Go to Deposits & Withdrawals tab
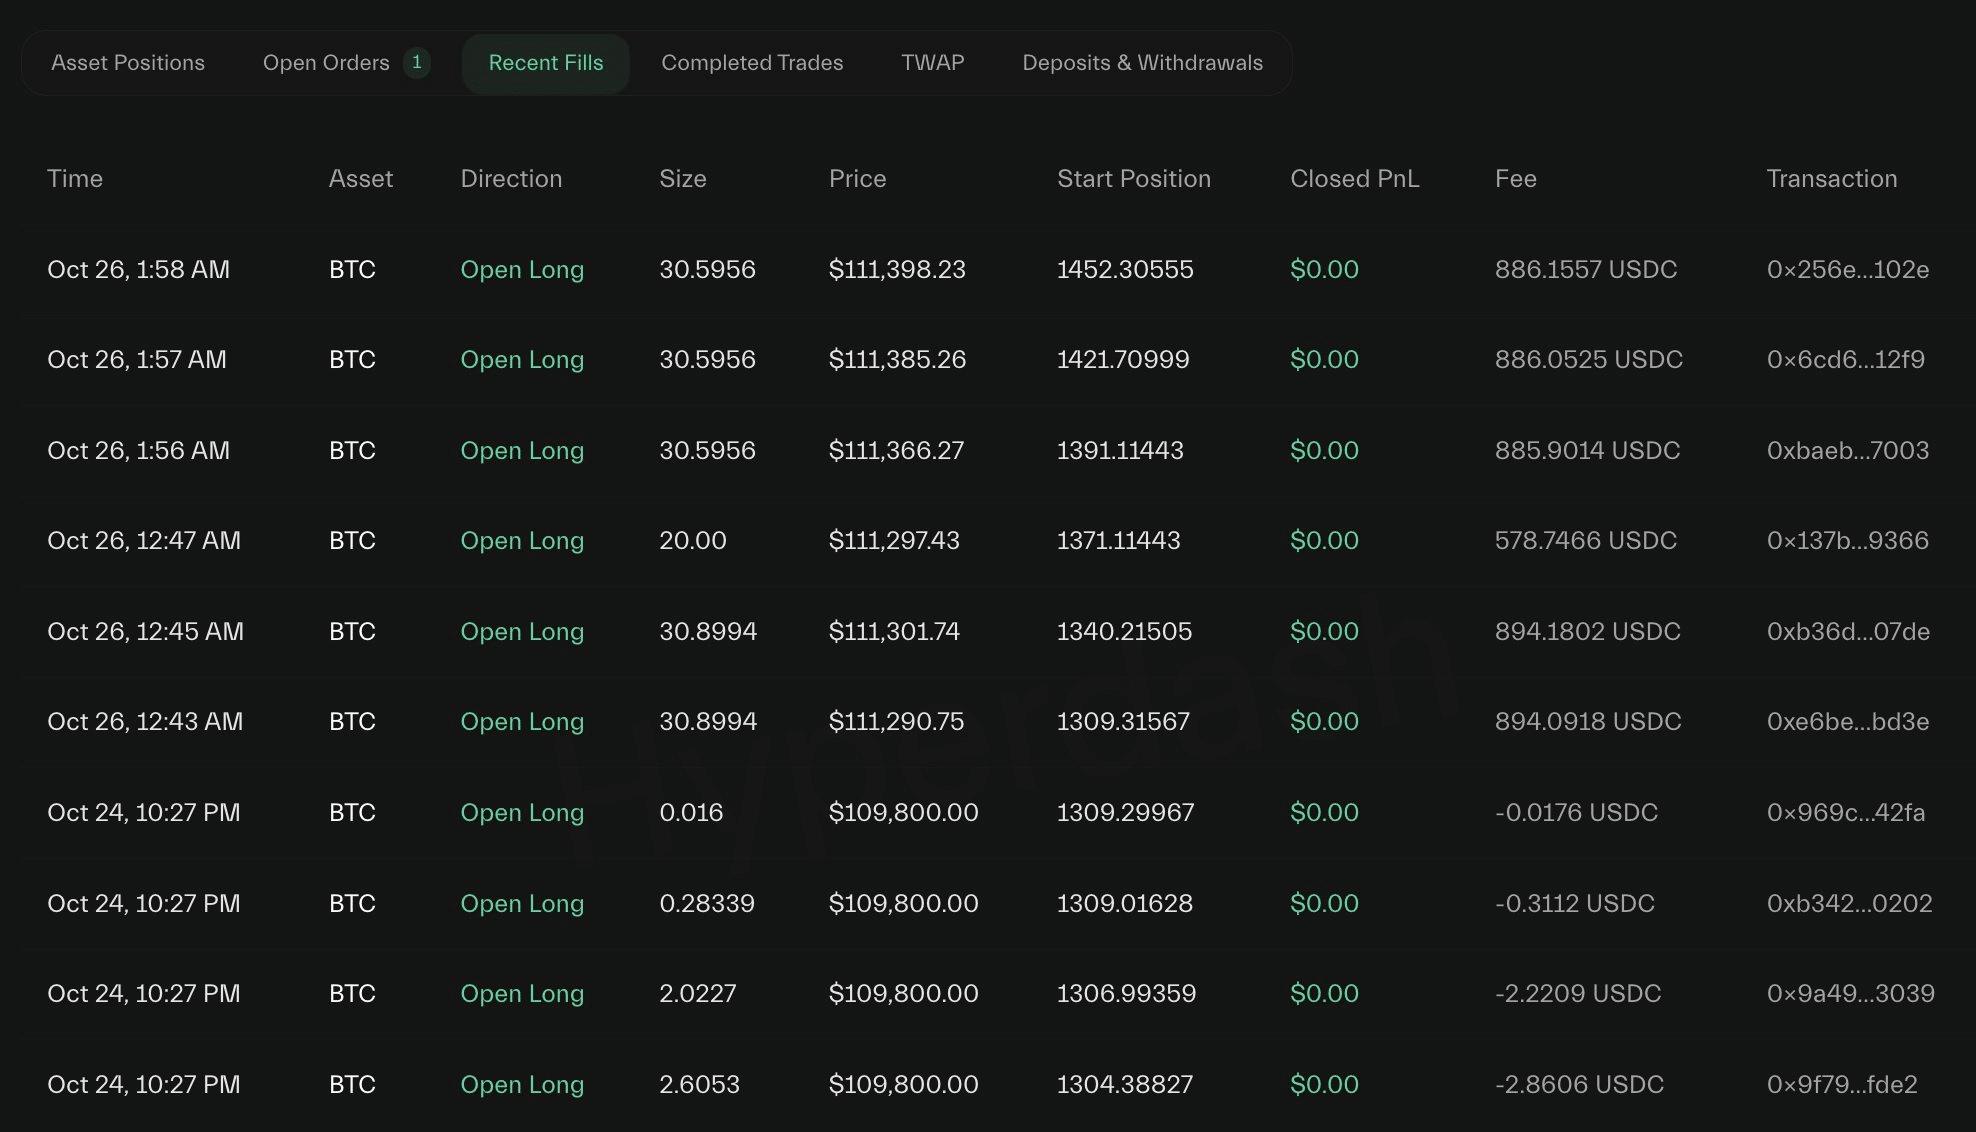 [x=1142, y=63]
